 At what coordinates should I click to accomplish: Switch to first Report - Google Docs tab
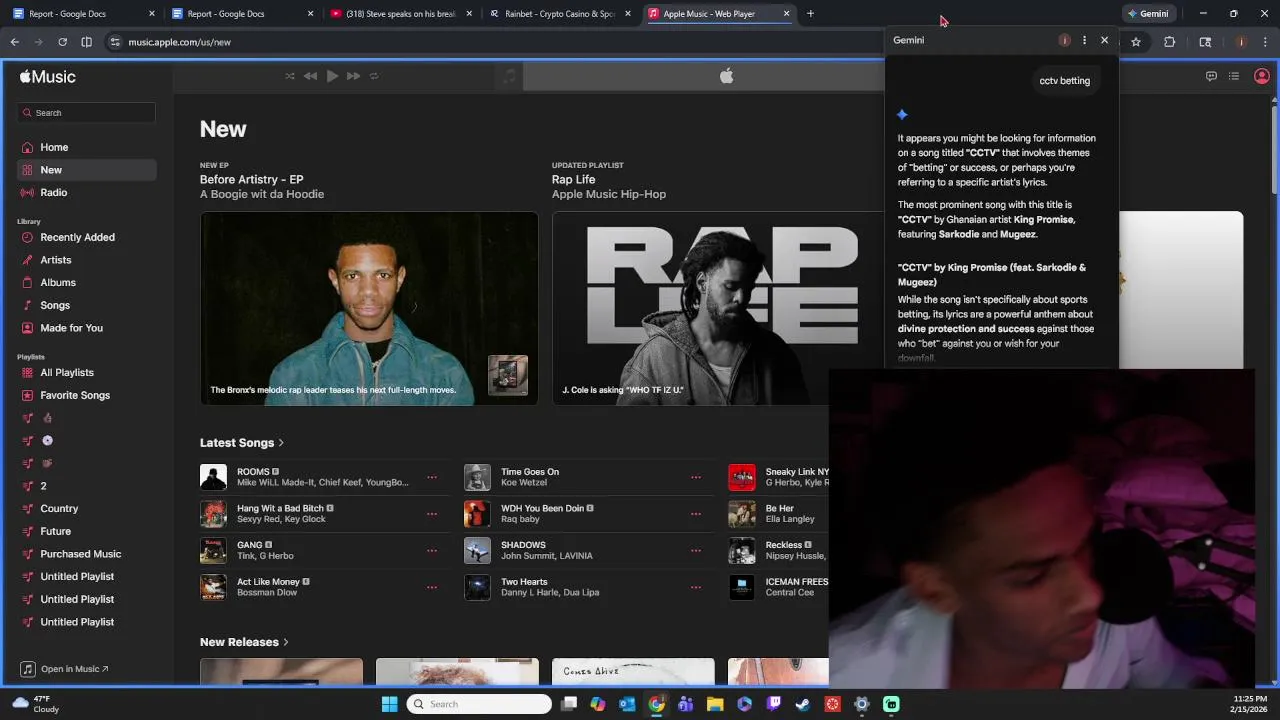point(82,14)
